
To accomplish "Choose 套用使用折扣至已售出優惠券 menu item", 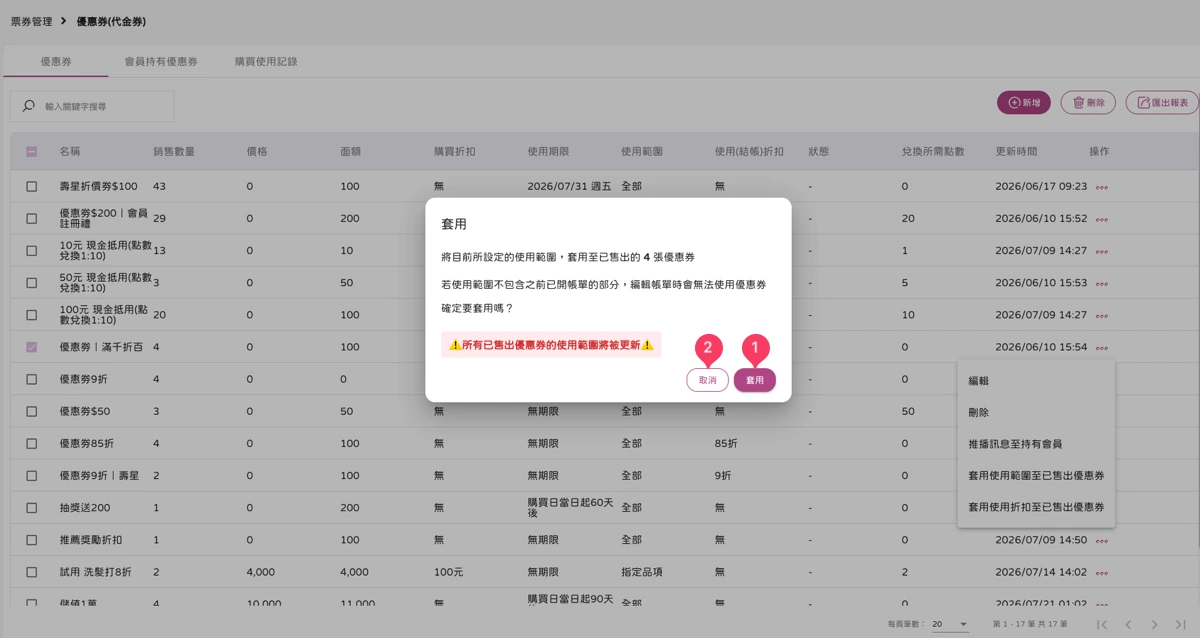I will tap(1036, 508).
